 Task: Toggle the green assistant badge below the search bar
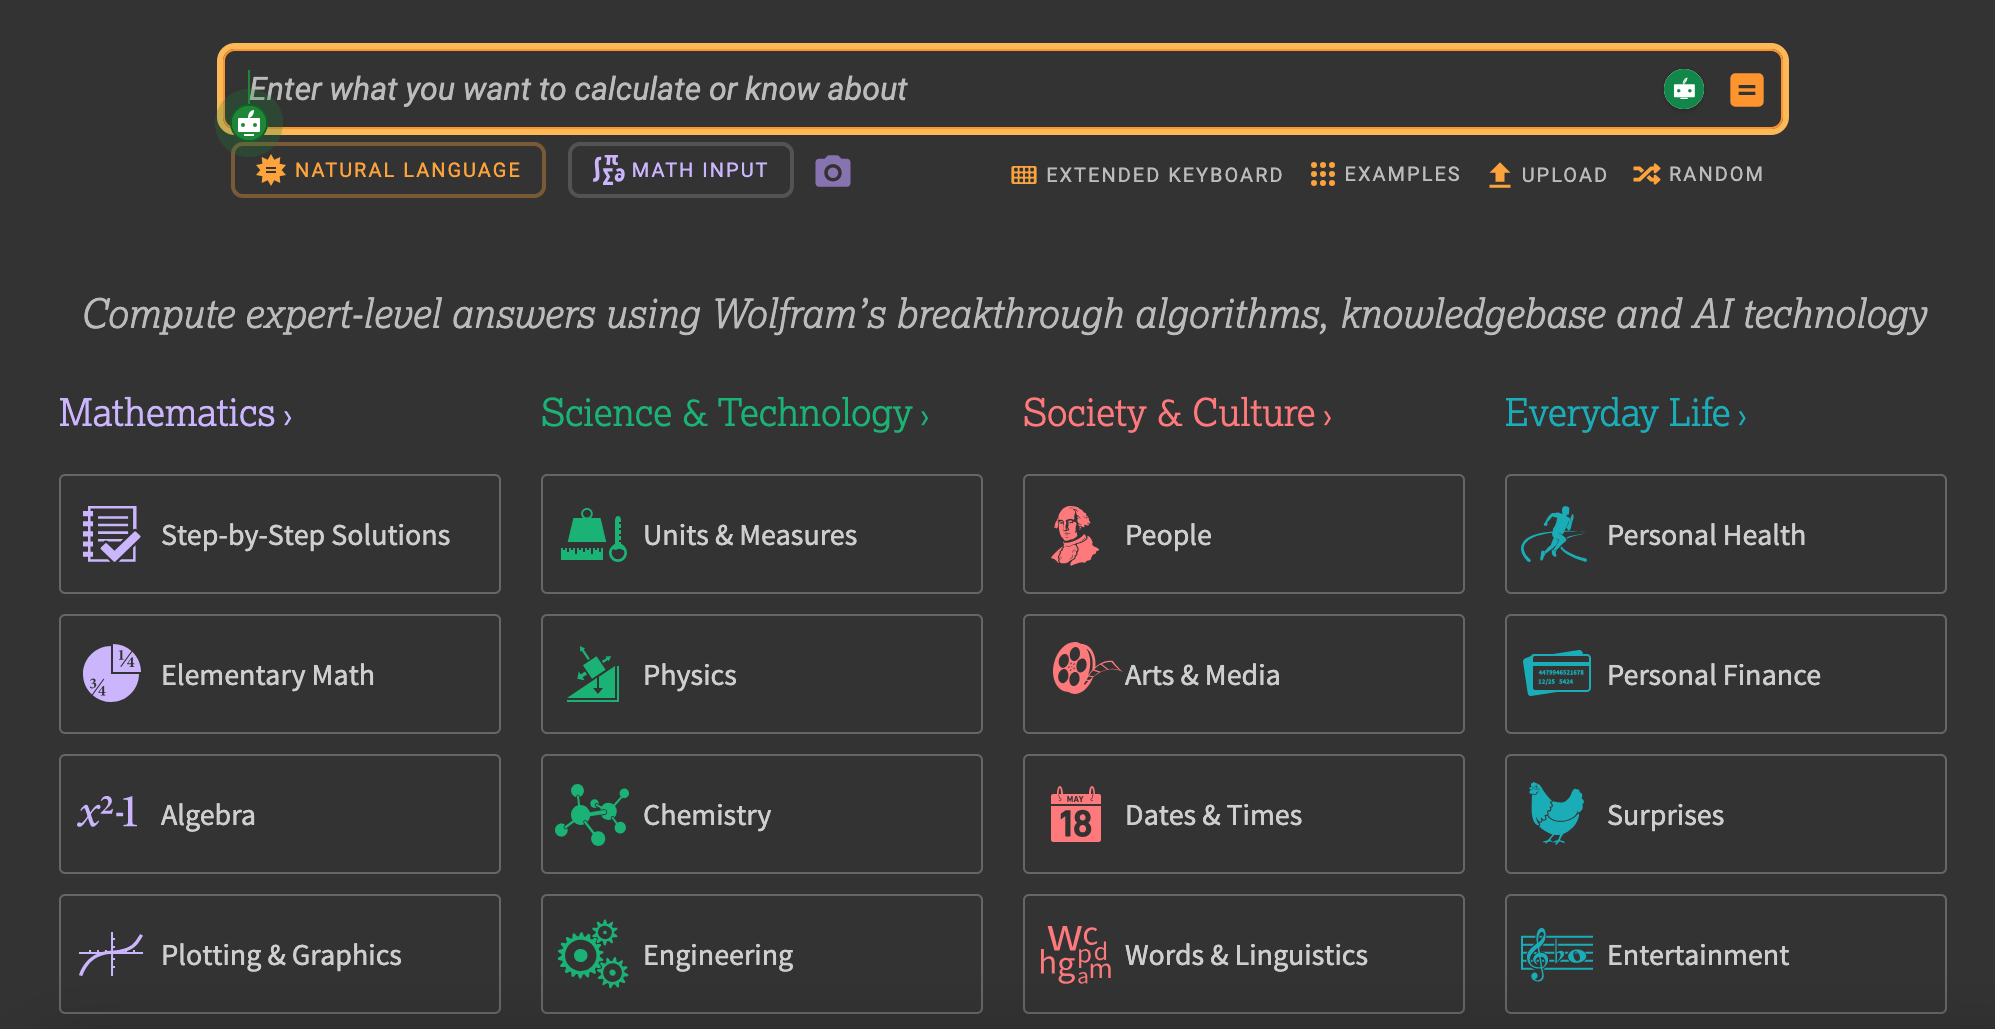(x=250, y=123)
